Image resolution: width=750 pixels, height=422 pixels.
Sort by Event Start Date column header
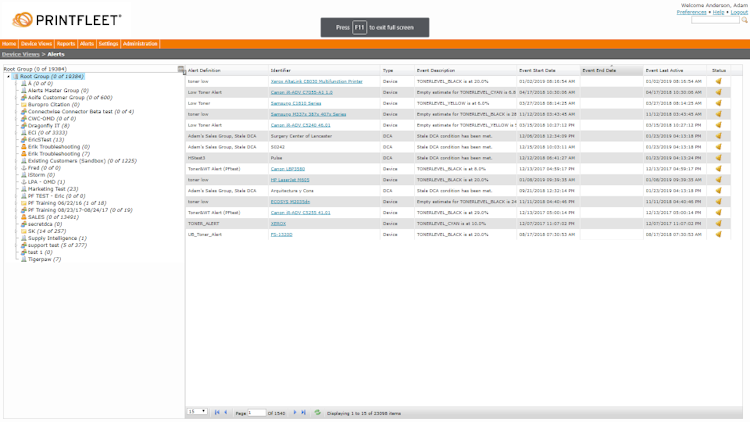pyautogui.click(x=548, y=70)
